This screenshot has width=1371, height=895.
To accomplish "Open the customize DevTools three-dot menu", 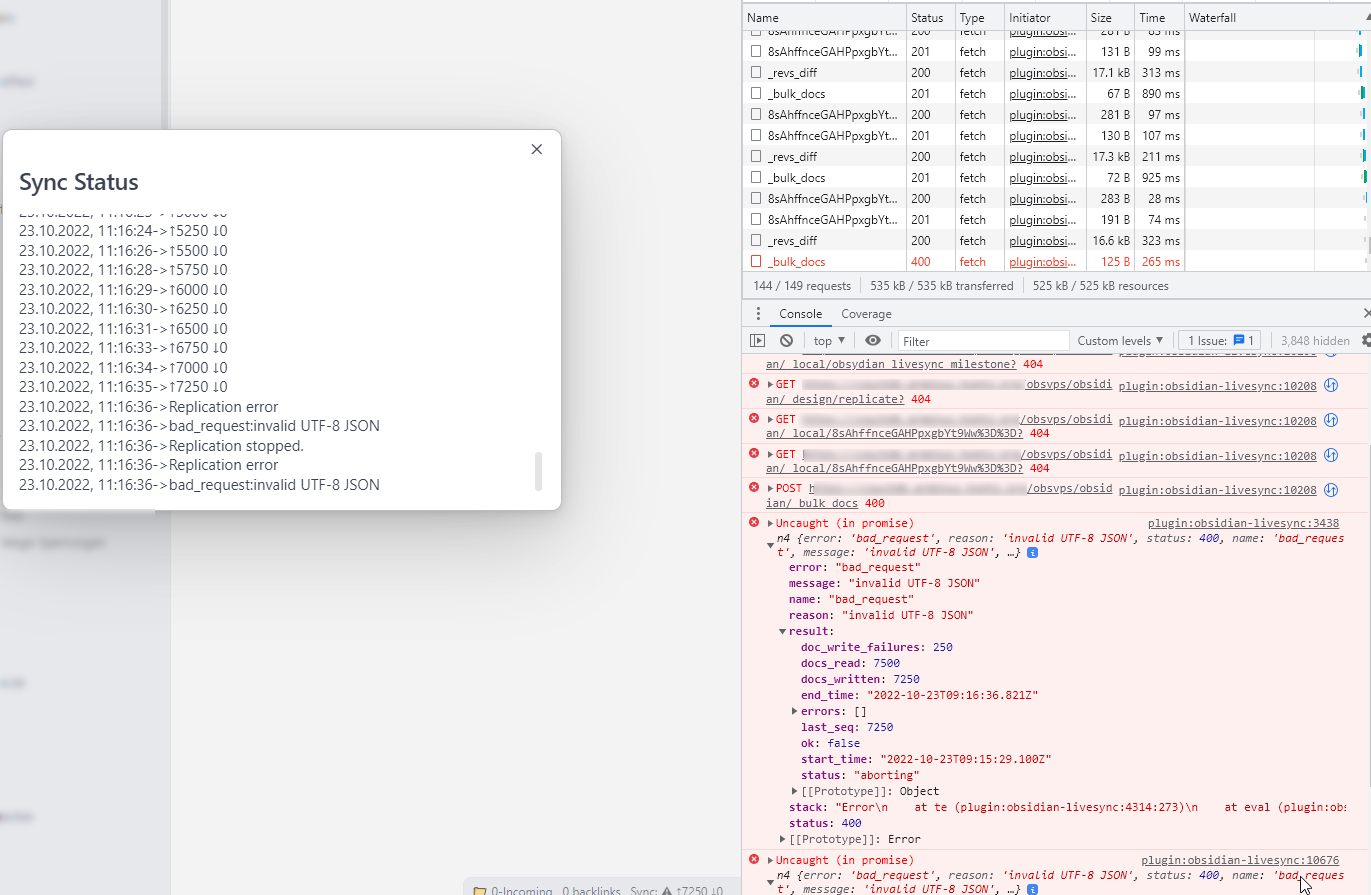I will (x=757, y=313).
